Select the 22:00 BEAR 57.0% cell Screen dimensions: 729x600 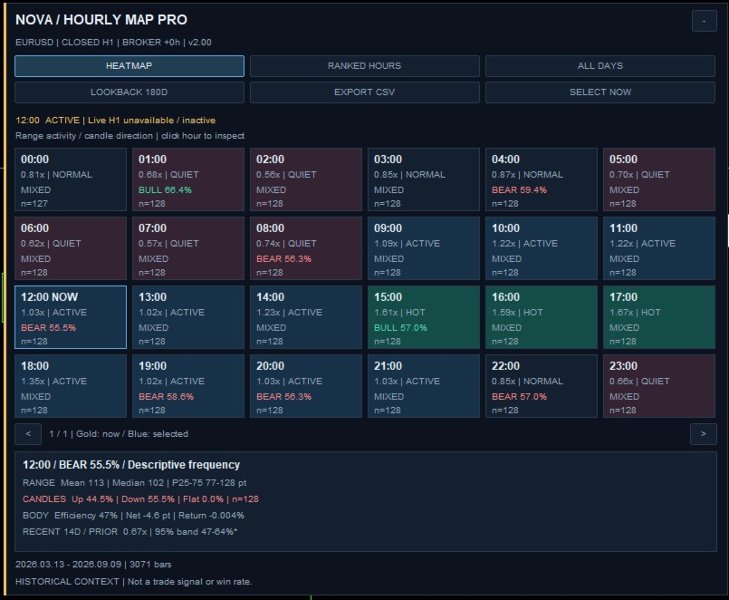(x=542, y=386)
